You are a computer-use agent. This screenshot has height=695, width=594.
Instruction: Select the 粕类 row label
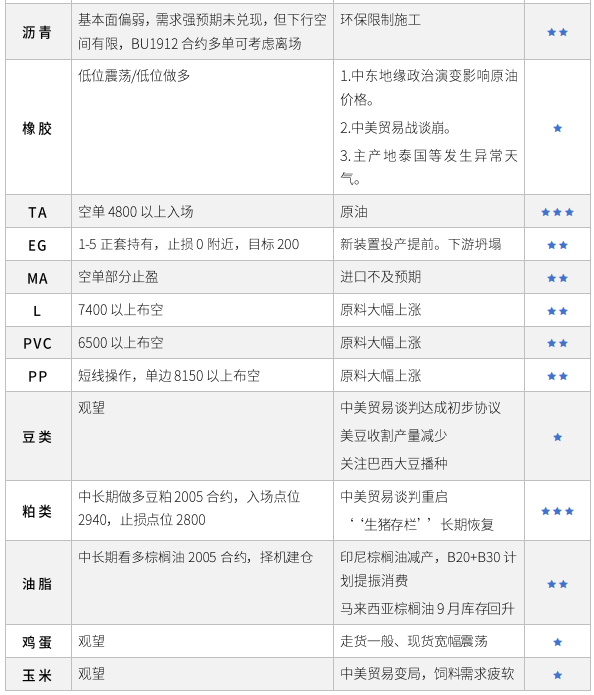[x=37, y=511]
